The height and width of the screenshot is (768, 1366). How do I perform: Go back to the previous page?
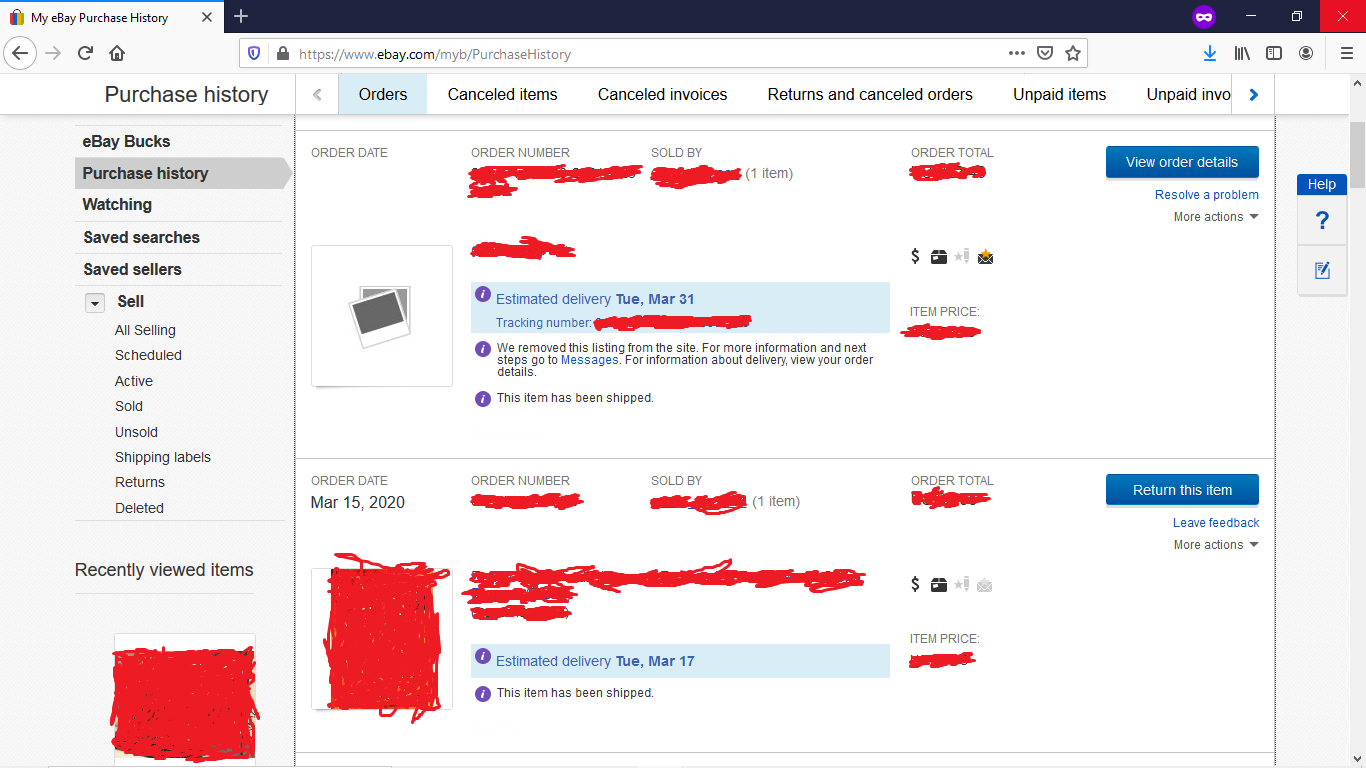pyautogui.click(x=22, y=53)
